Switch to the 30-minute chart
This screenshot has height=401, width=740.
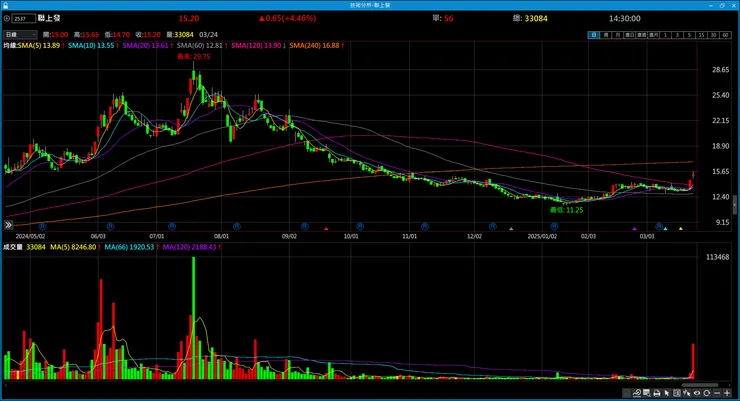[713, 35]
